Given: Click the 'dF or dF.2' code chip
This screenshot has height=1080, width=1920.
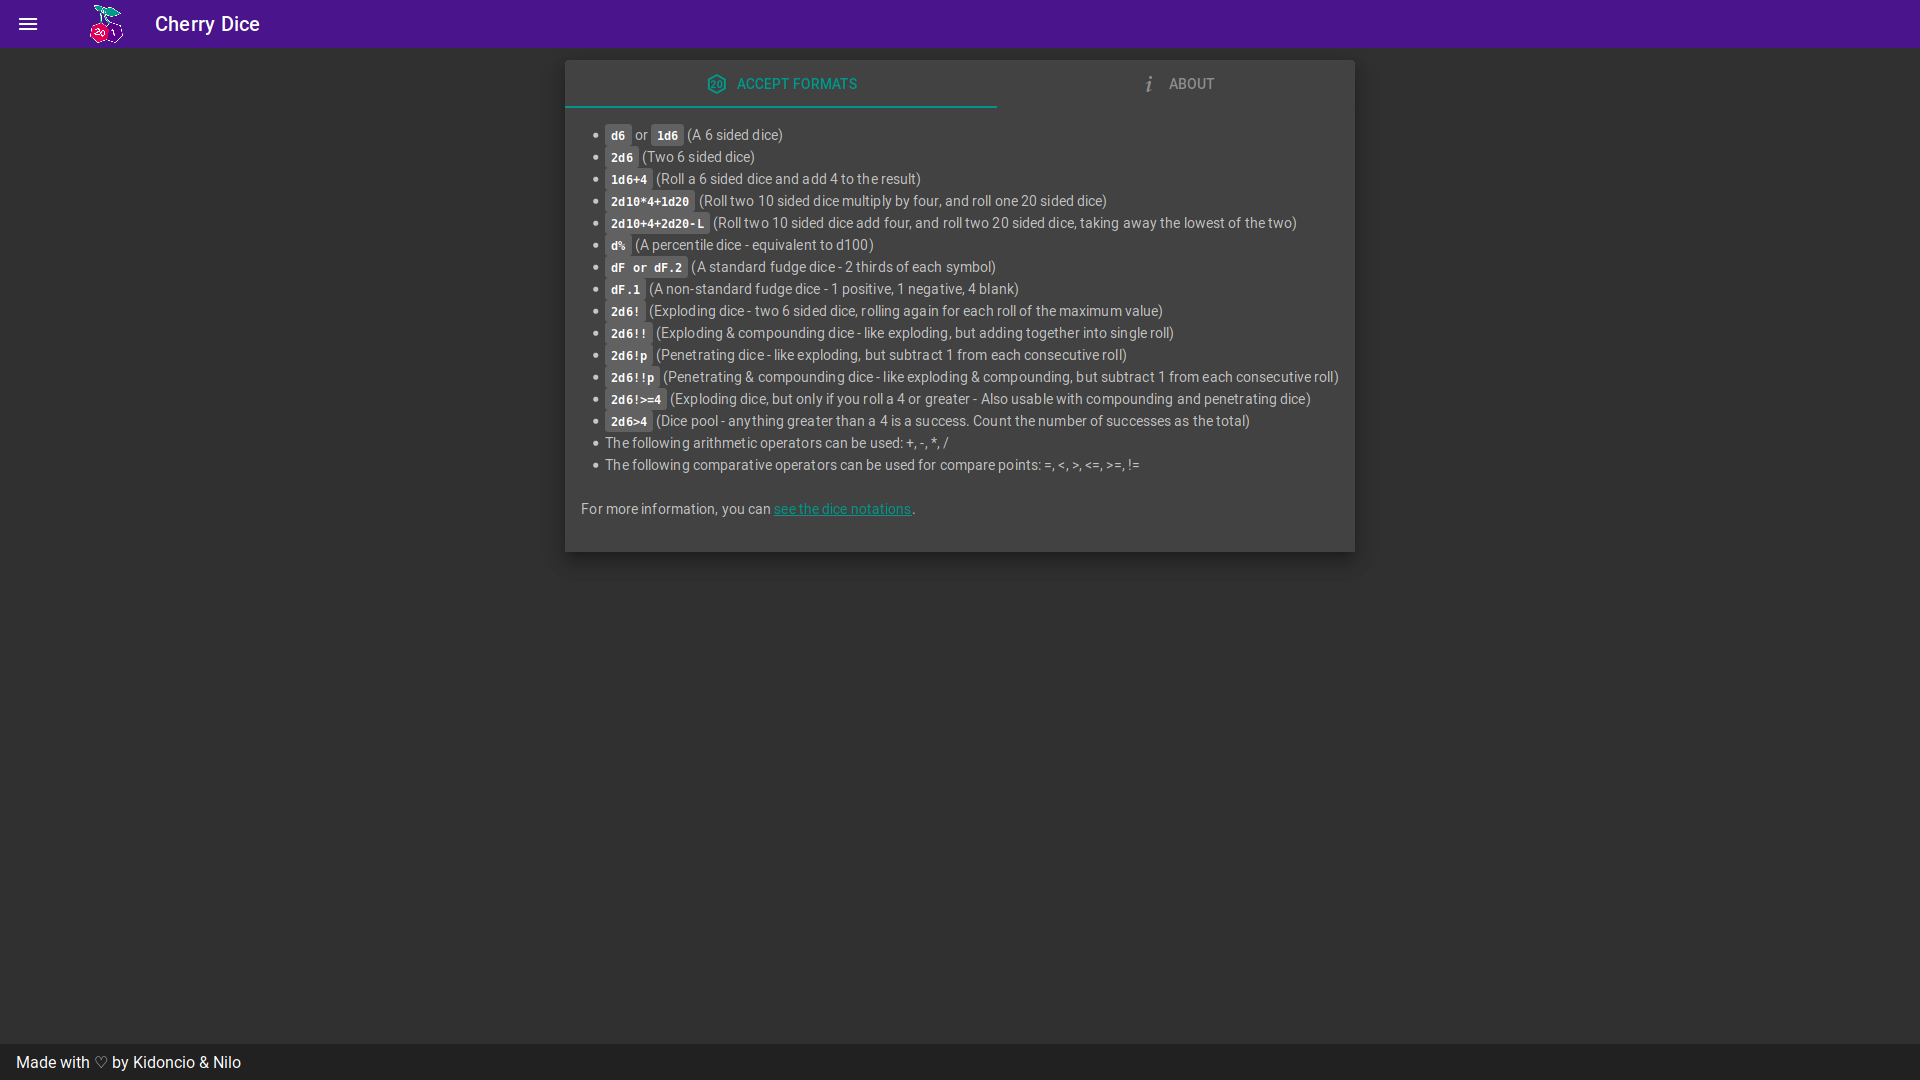Looking at the screenshot, I should coord(646,267).
